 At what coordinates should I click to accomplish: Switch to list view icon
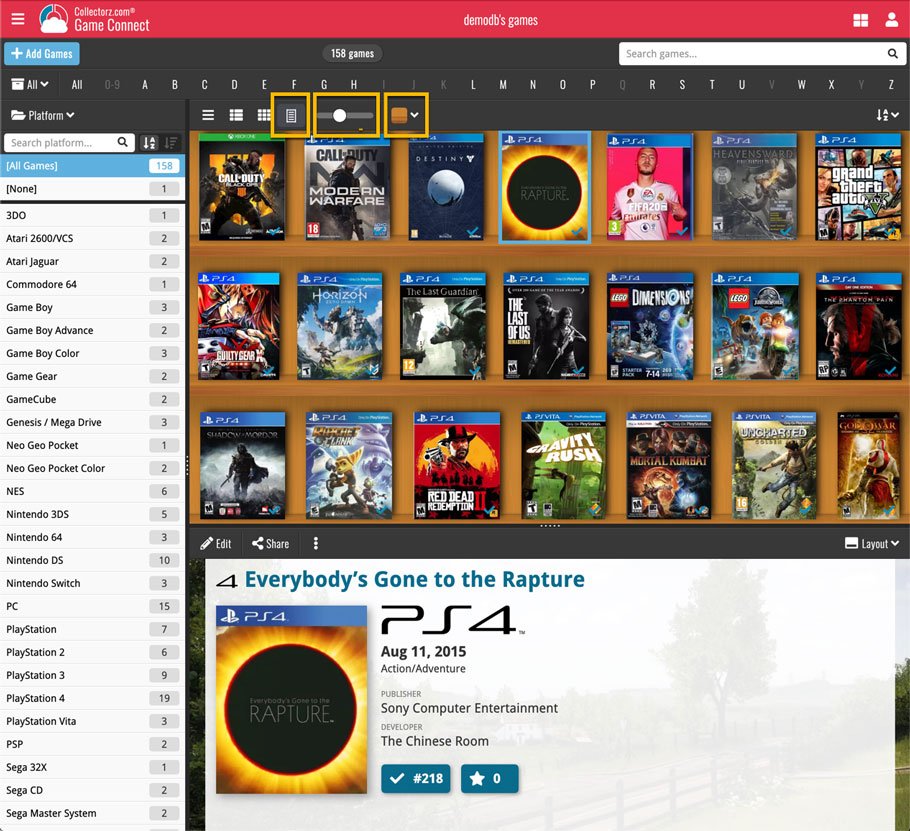(208, 115)
